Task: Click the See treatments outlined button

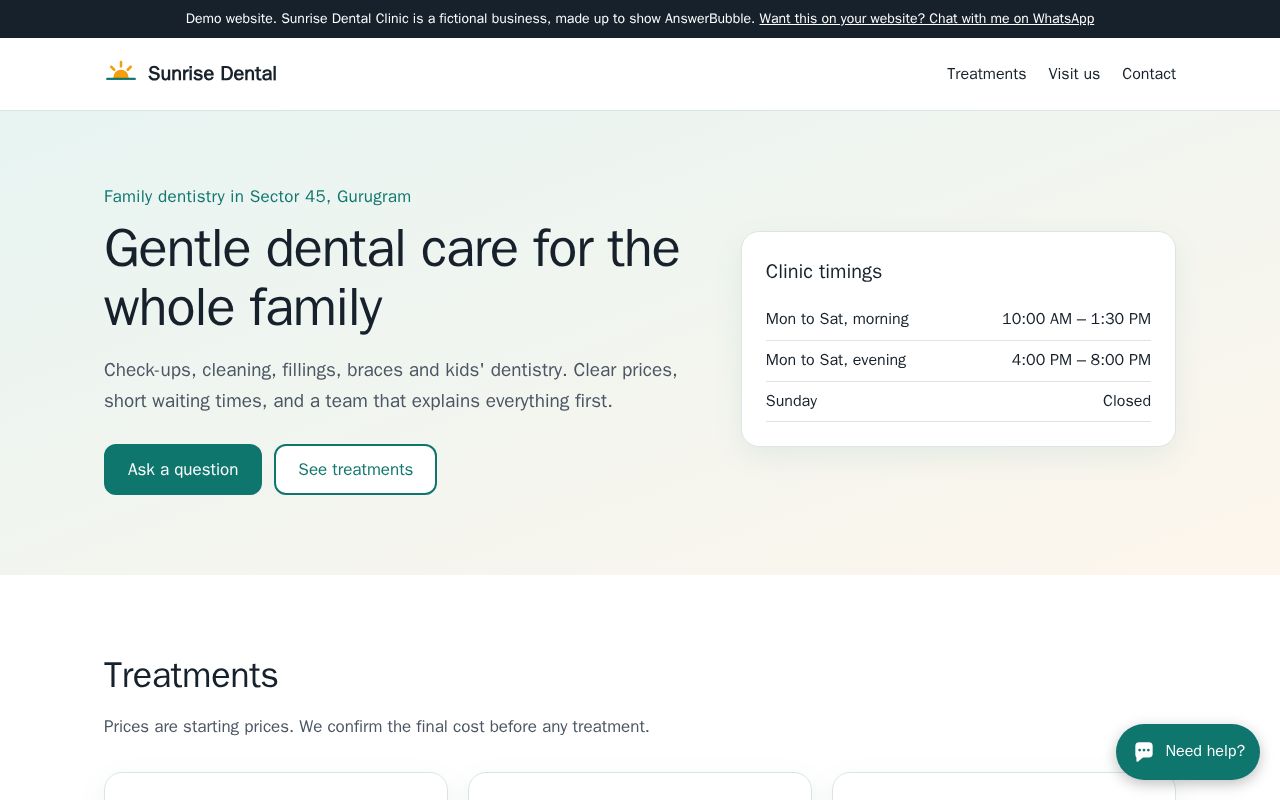Action: point(355,469)
